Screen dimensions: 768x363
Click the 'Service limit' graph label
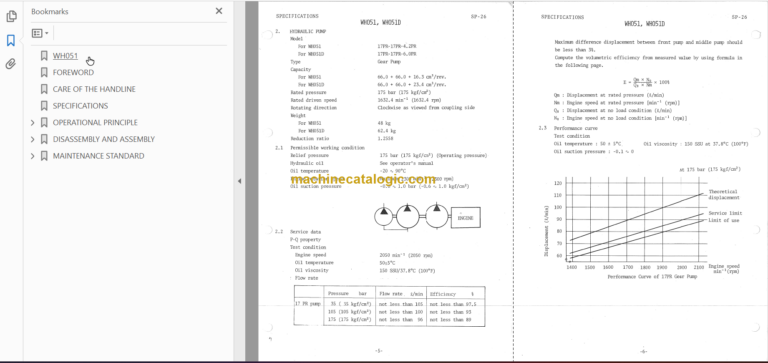[x=725, y=213]
